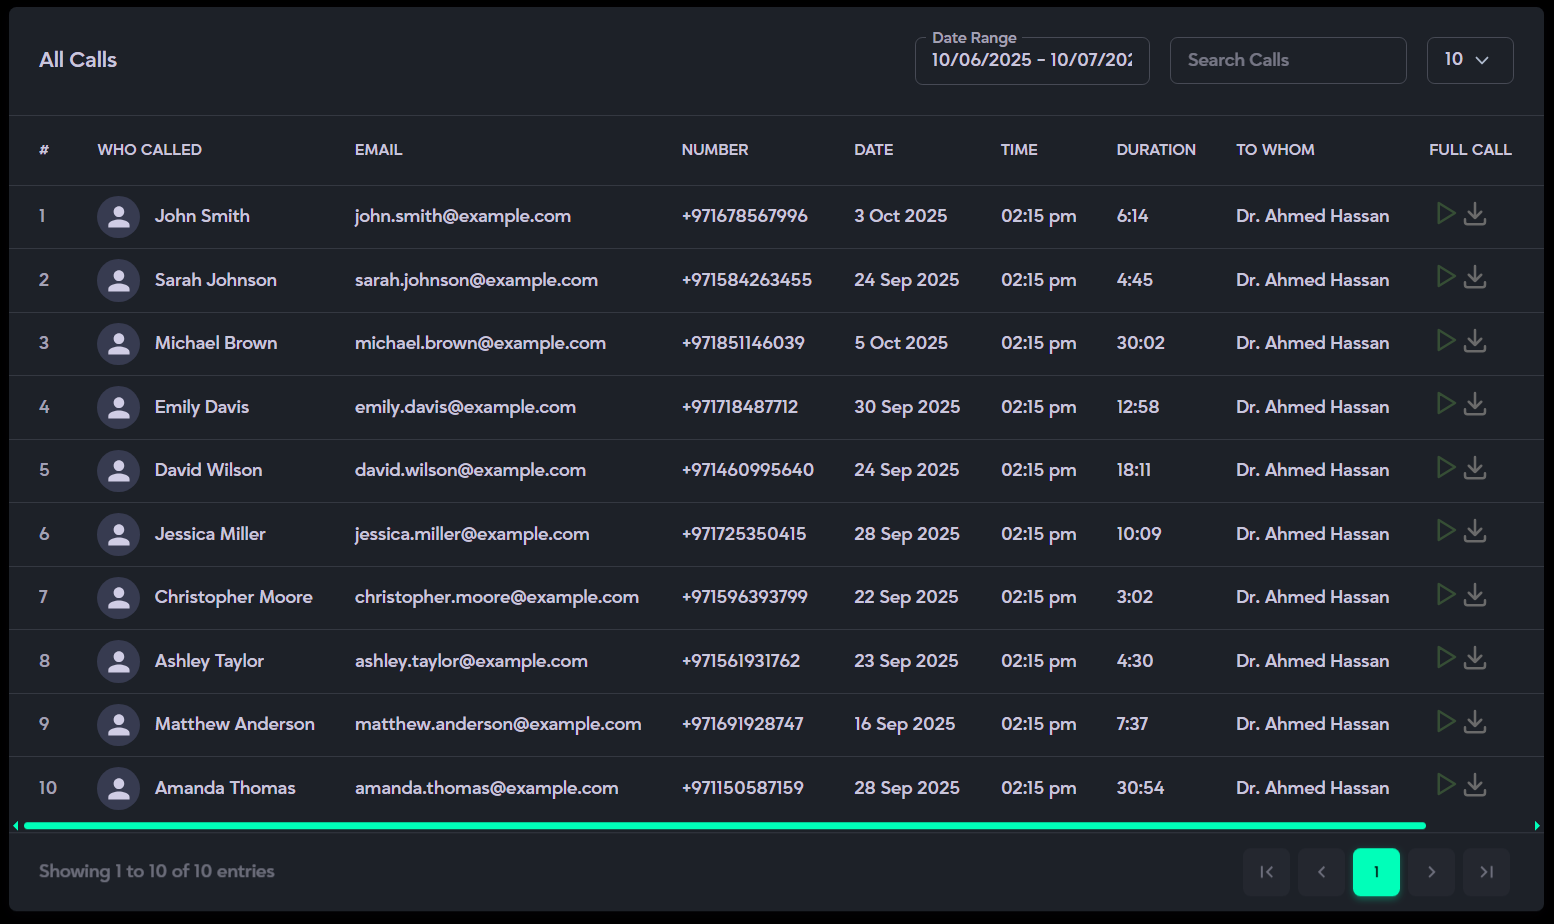The height and width of the screenshot is (924, 1554).
Task: Click the green horizontal scrollbar
Action: coord(724,826)
